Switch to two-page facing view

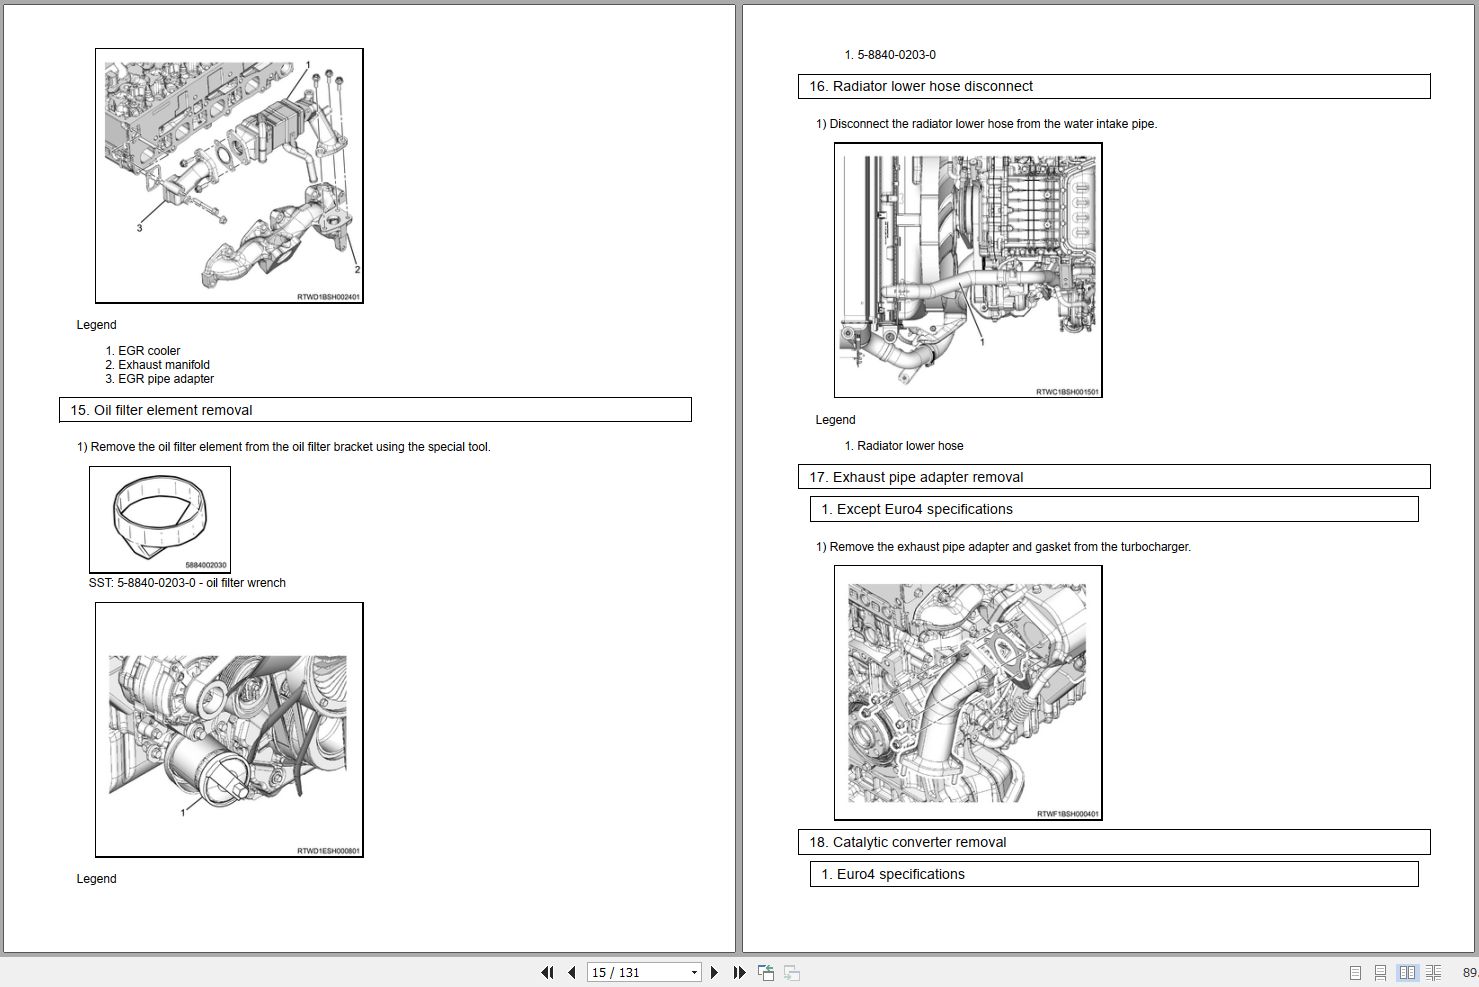point(1407,972)
